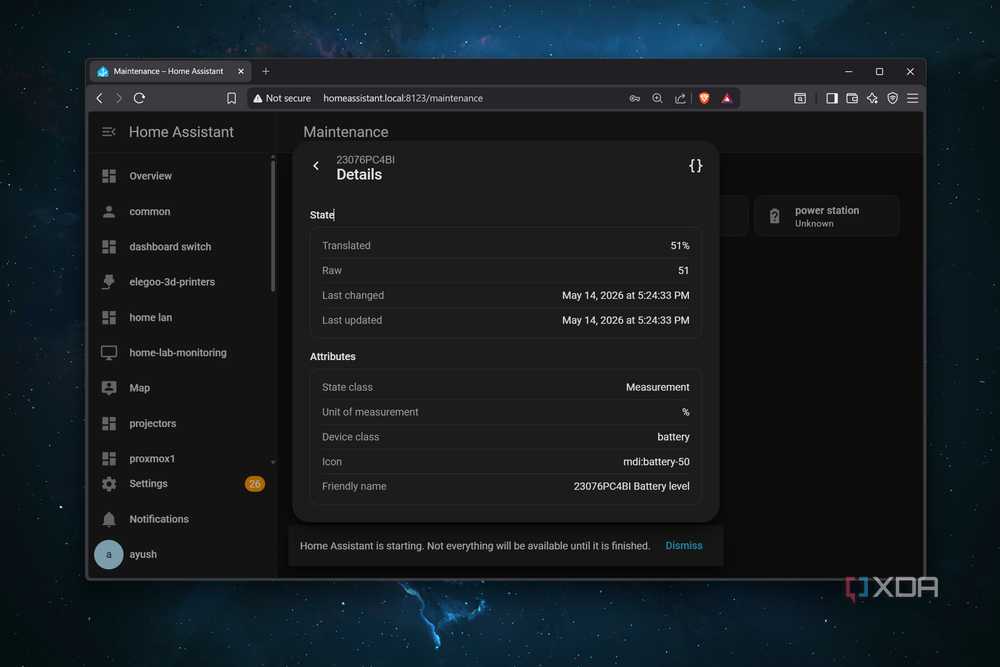Open the power station battery card
The image size is (1000, 667).
coord(827,216)
